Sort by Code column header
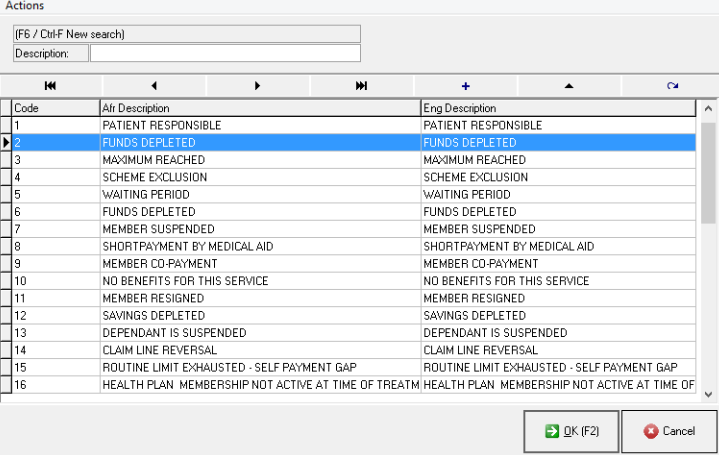 [x=55, y=108]
